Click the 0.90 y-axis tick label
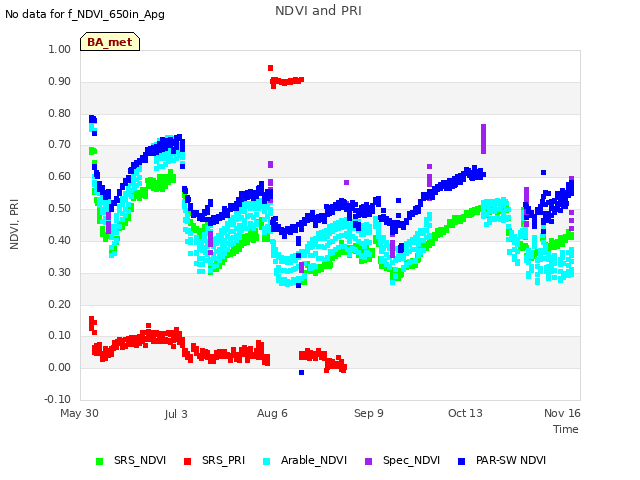Screen dimensions: 640x480 pos(60,81)
